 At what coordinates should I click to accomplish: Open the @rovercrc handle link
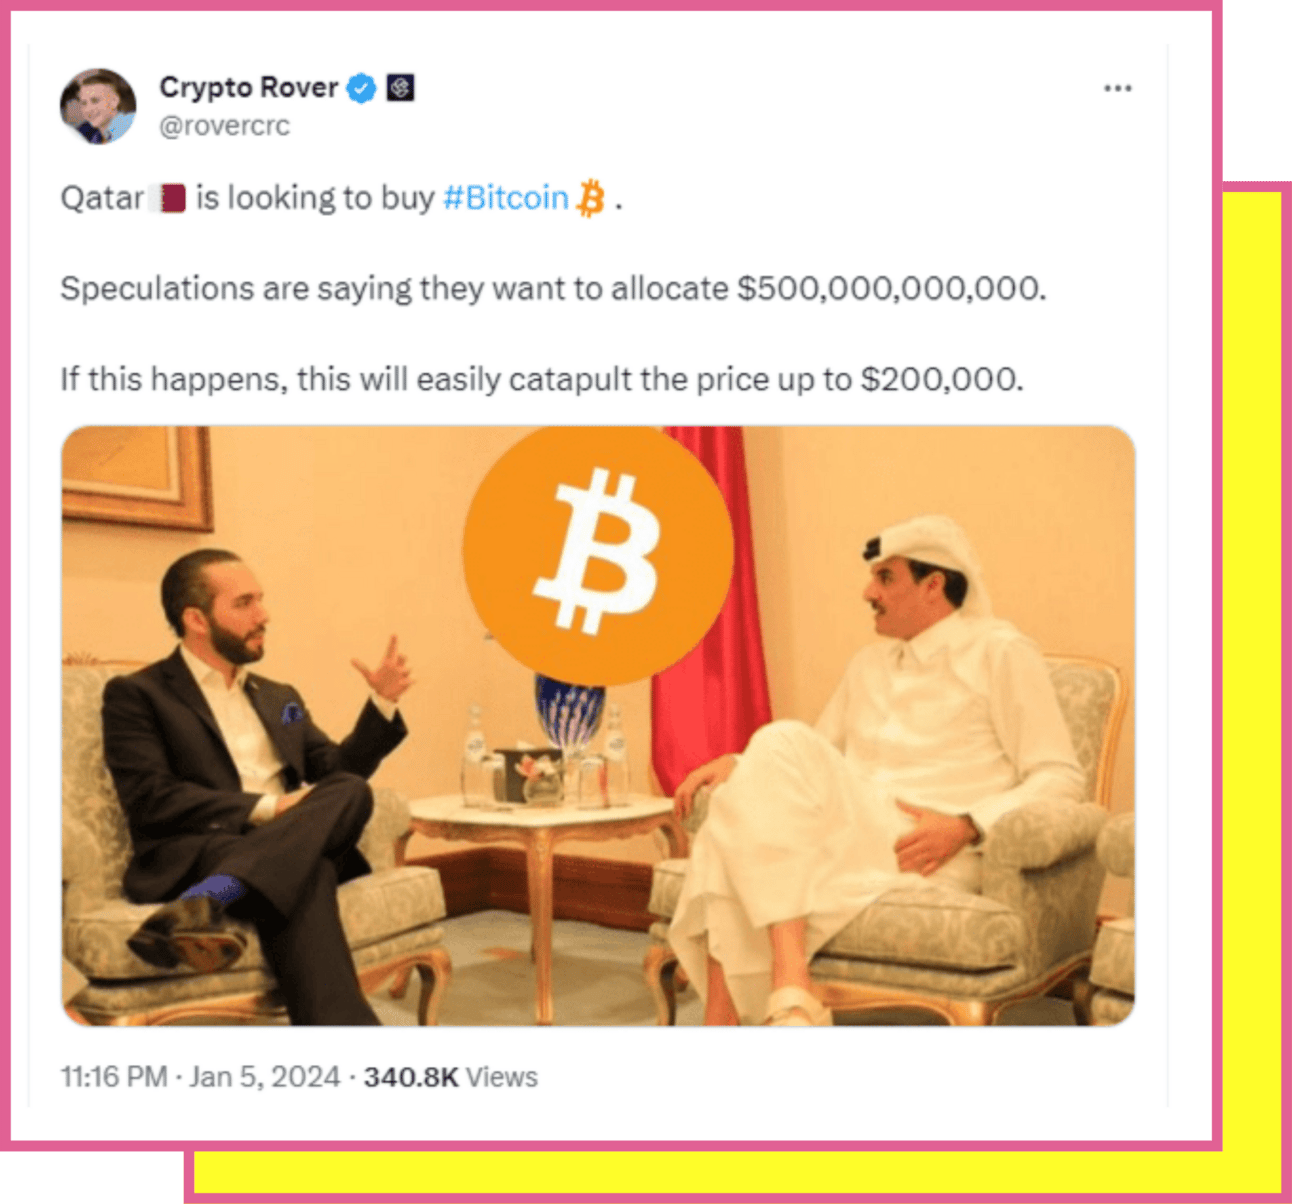pos(225,126)
